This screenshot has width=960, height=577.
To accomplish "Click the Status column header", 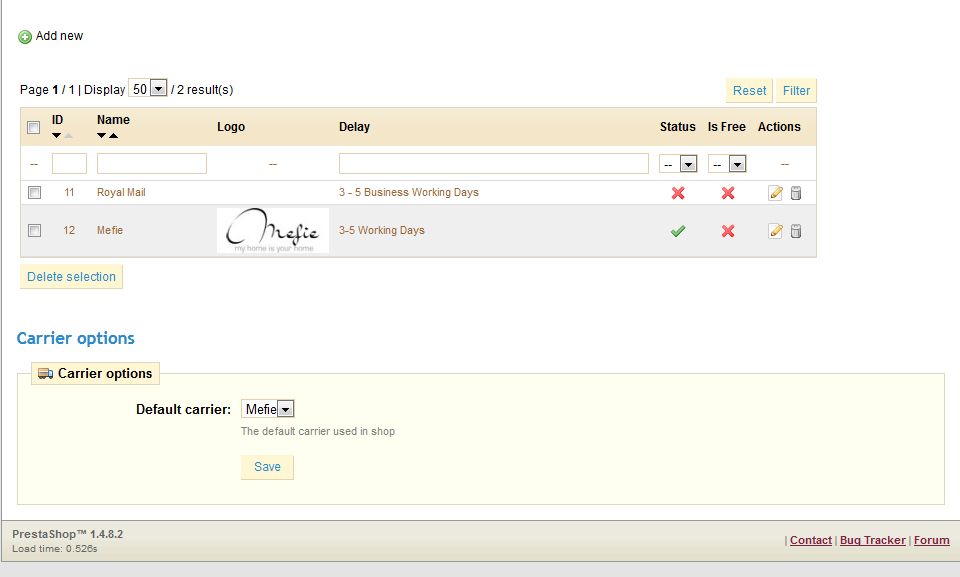I will point(678,127).
